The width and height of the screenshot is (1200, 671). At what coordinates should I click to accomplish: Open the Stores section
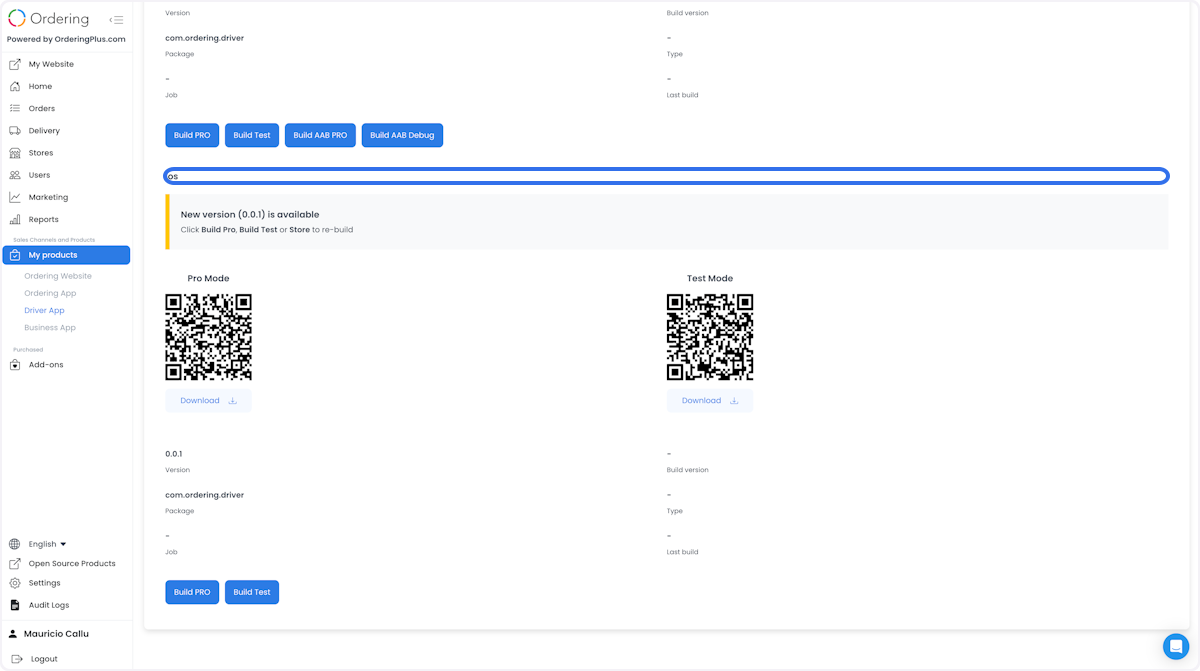coord(41,153)
